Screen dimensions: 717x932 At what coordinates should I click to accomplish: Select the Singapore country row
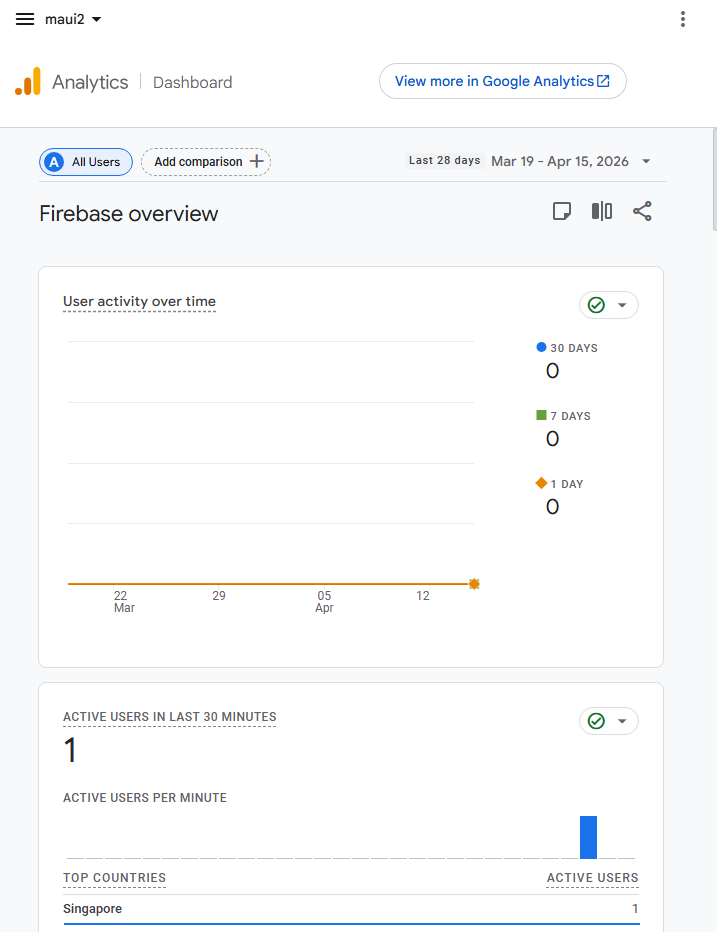tap(351, 909)
